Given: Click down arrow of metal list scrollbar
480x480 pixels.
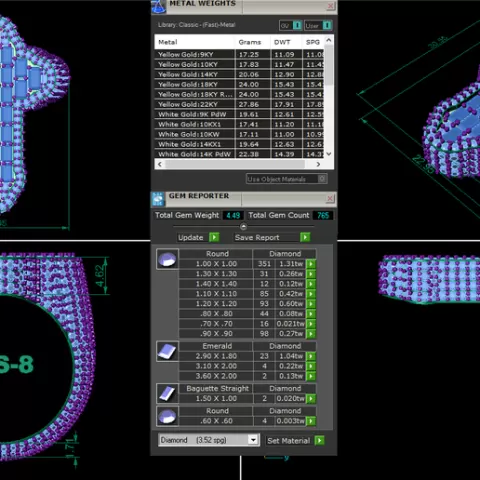Looking at the screenshot, I should (x=329, y=154).
